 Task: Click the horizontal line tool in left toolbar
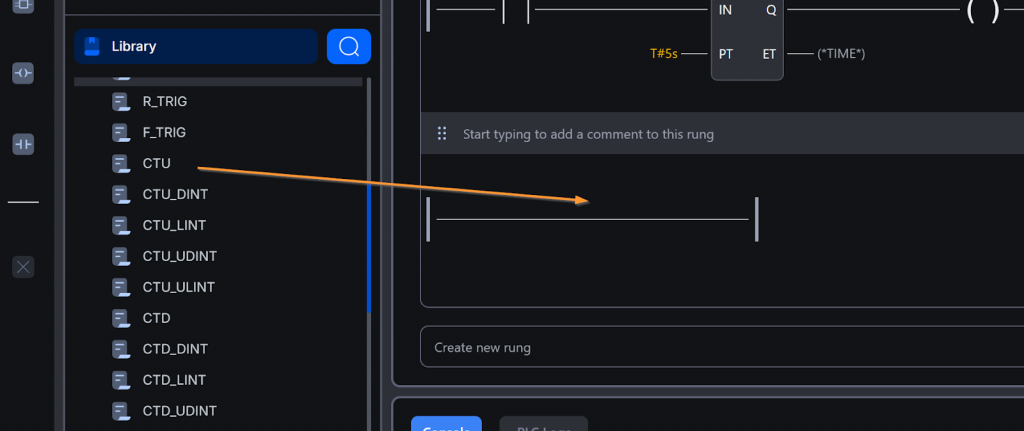point(23,203)
